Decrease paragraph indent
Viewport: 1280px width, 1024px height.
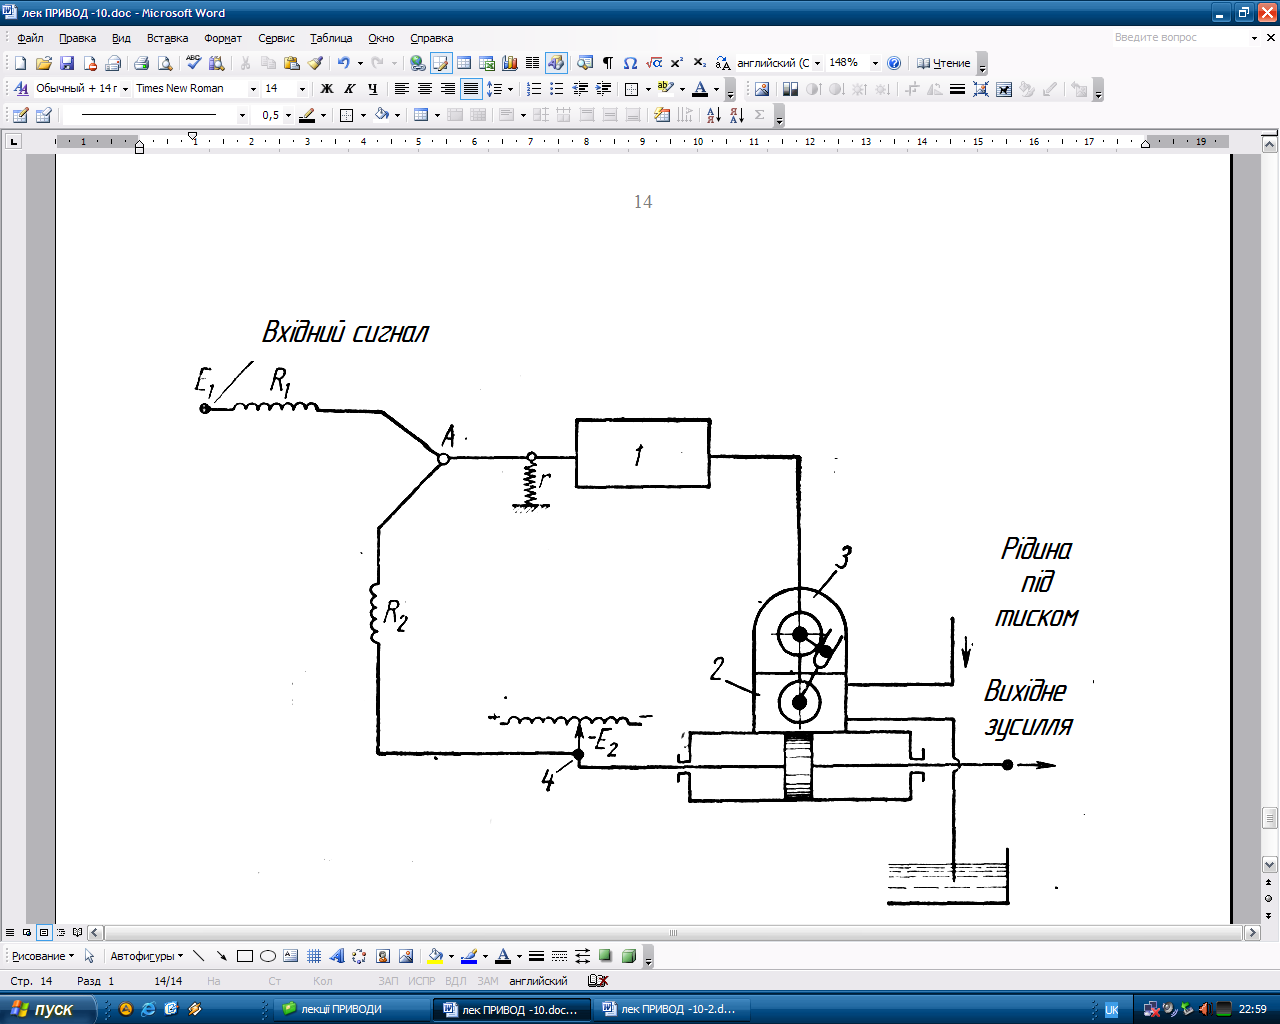(580, 89)
